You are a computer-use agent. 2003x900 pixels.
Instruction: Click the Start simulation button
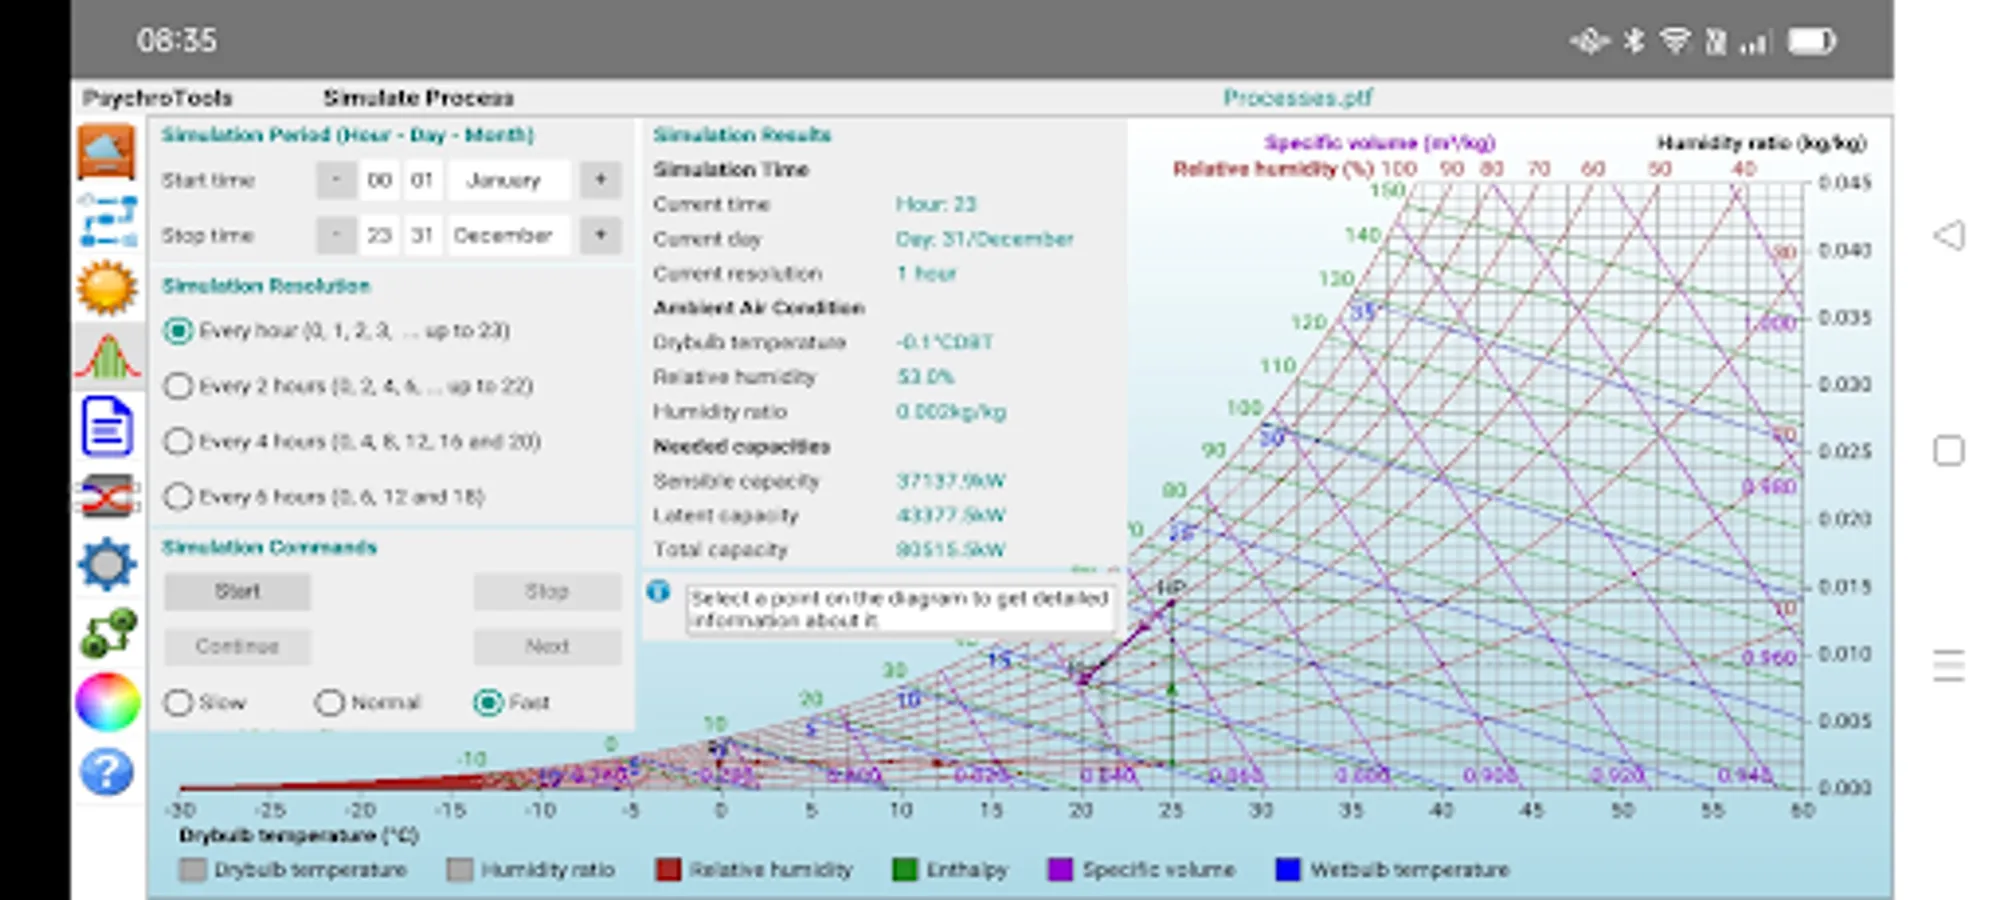tap(238, 591)
